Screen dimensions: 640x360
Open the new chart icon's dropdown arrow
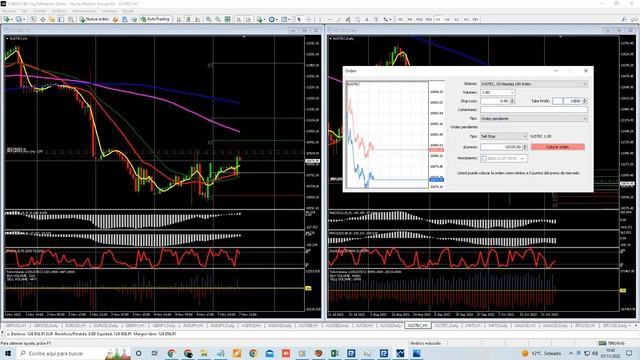coord(12,19)
